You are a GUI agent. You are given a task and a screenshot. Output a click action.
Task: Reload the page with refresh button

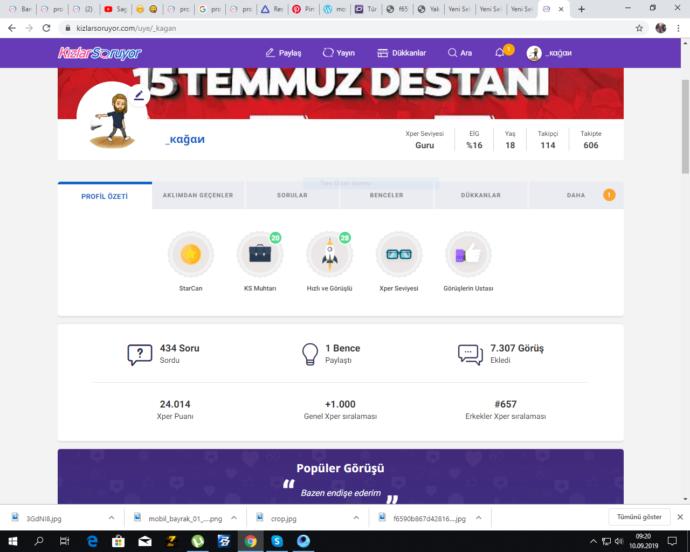coord(46,28)
